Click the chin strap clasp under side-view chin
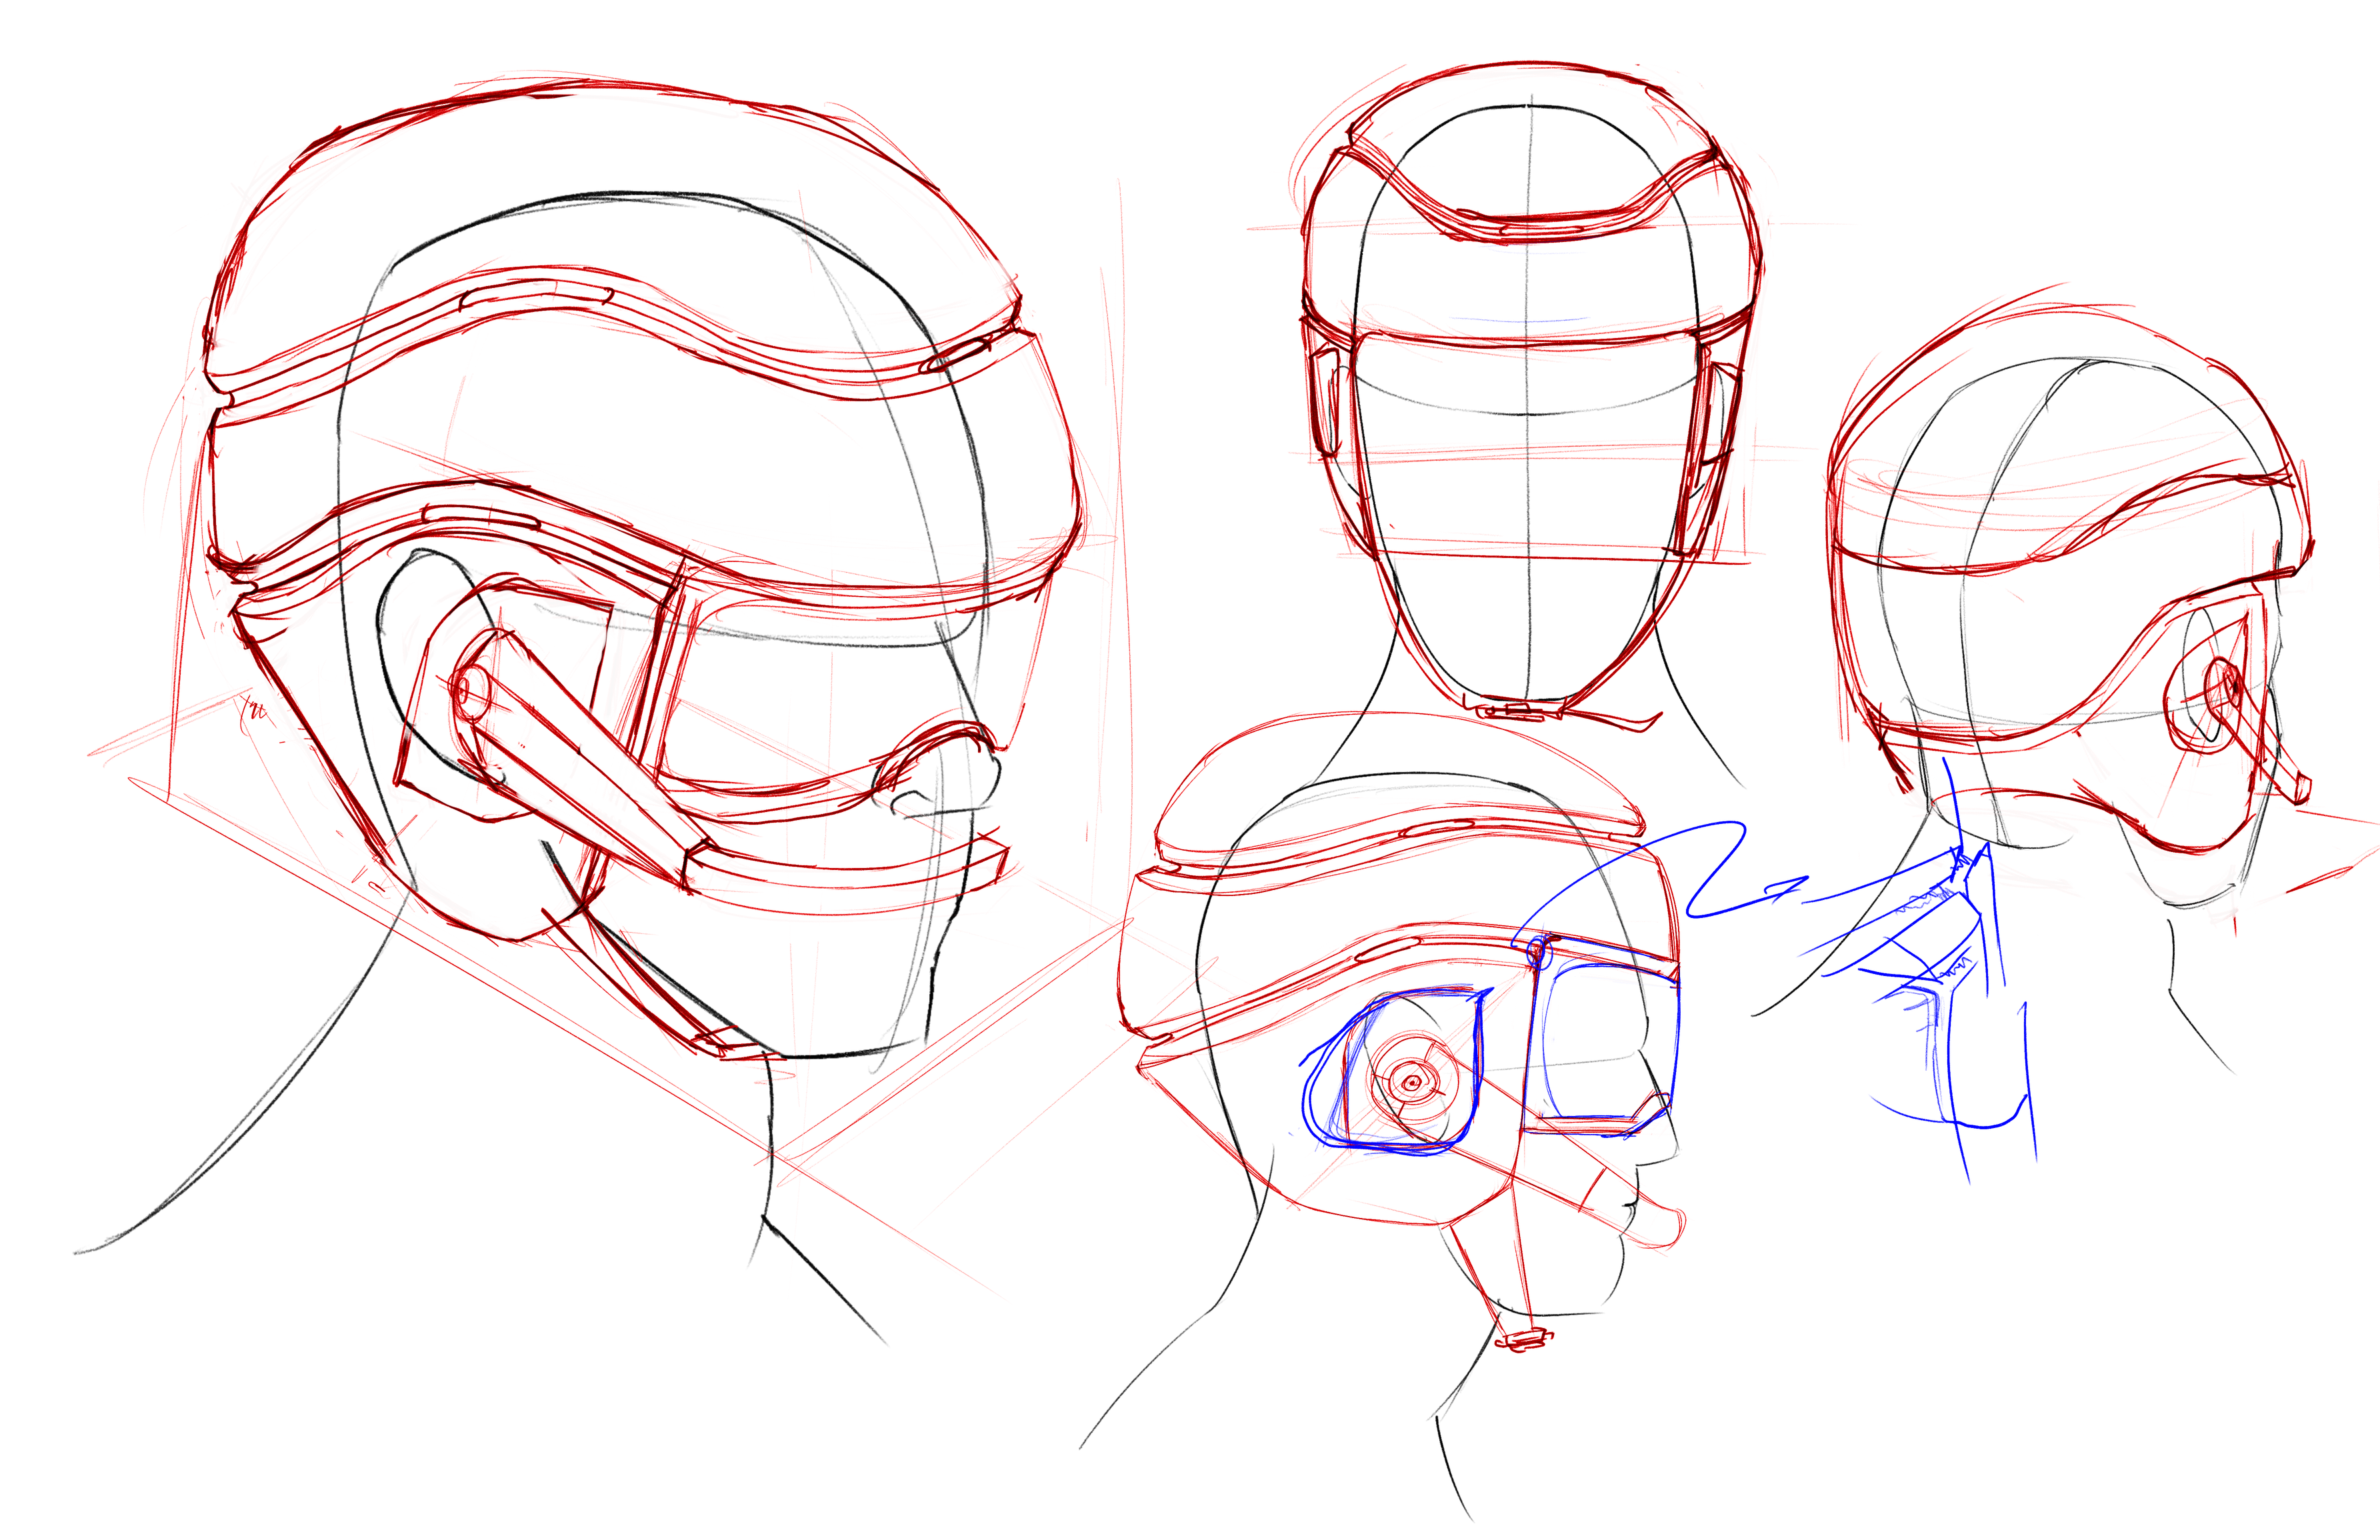 tap(1524, 1339)
